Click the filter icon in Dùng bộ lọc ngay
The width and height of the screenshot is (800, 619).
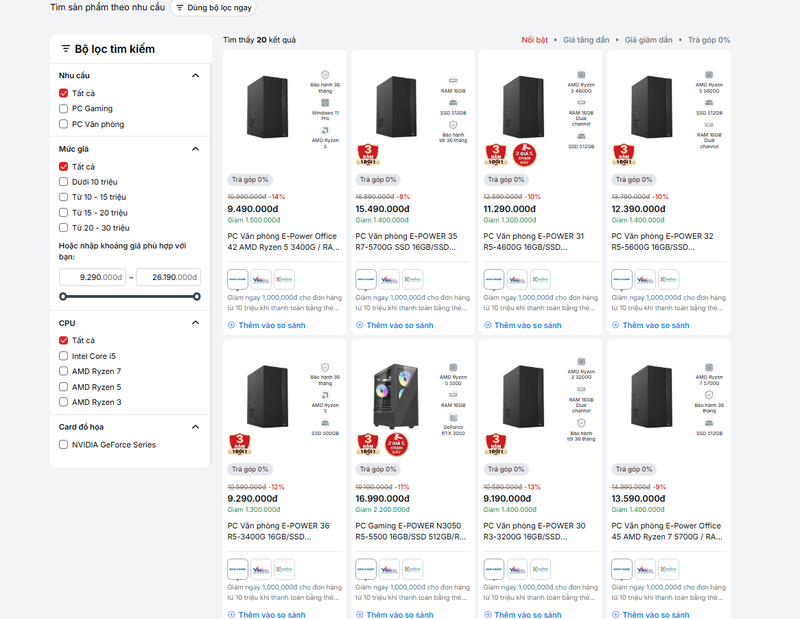[x=180, y=8]
